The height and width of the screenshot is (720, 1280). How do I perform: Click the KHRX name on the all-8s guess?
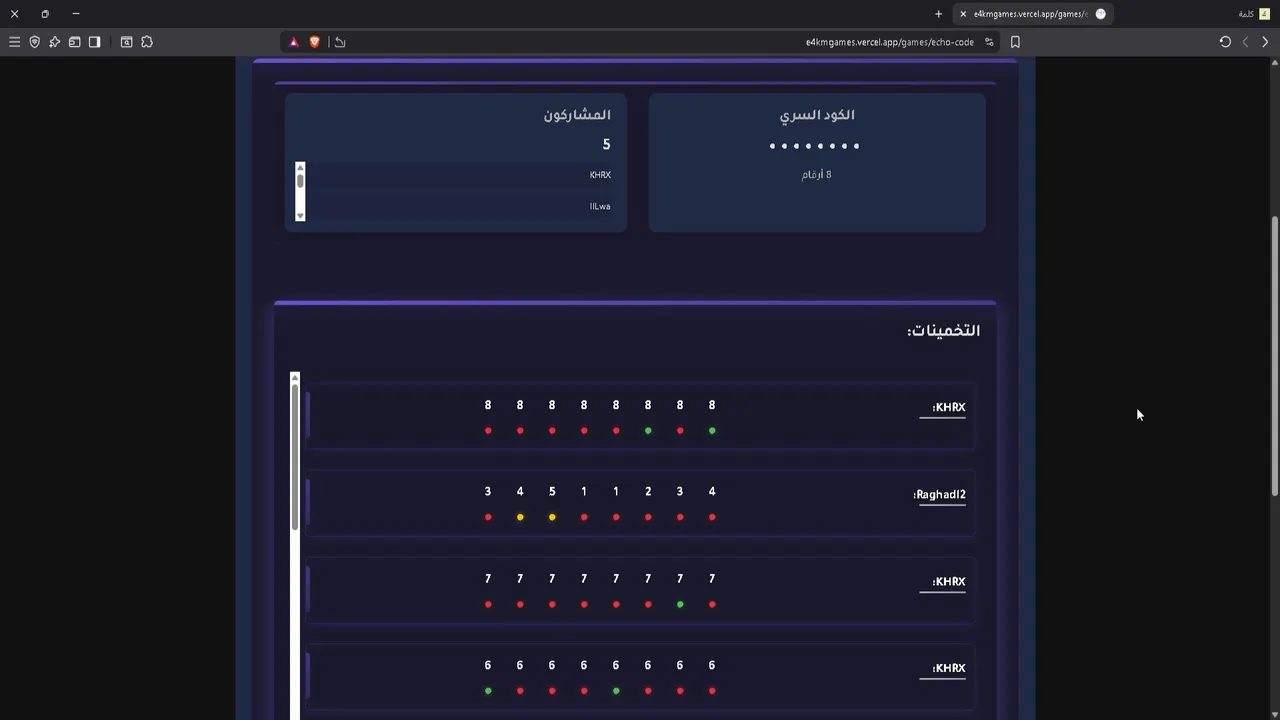[948, 407]
